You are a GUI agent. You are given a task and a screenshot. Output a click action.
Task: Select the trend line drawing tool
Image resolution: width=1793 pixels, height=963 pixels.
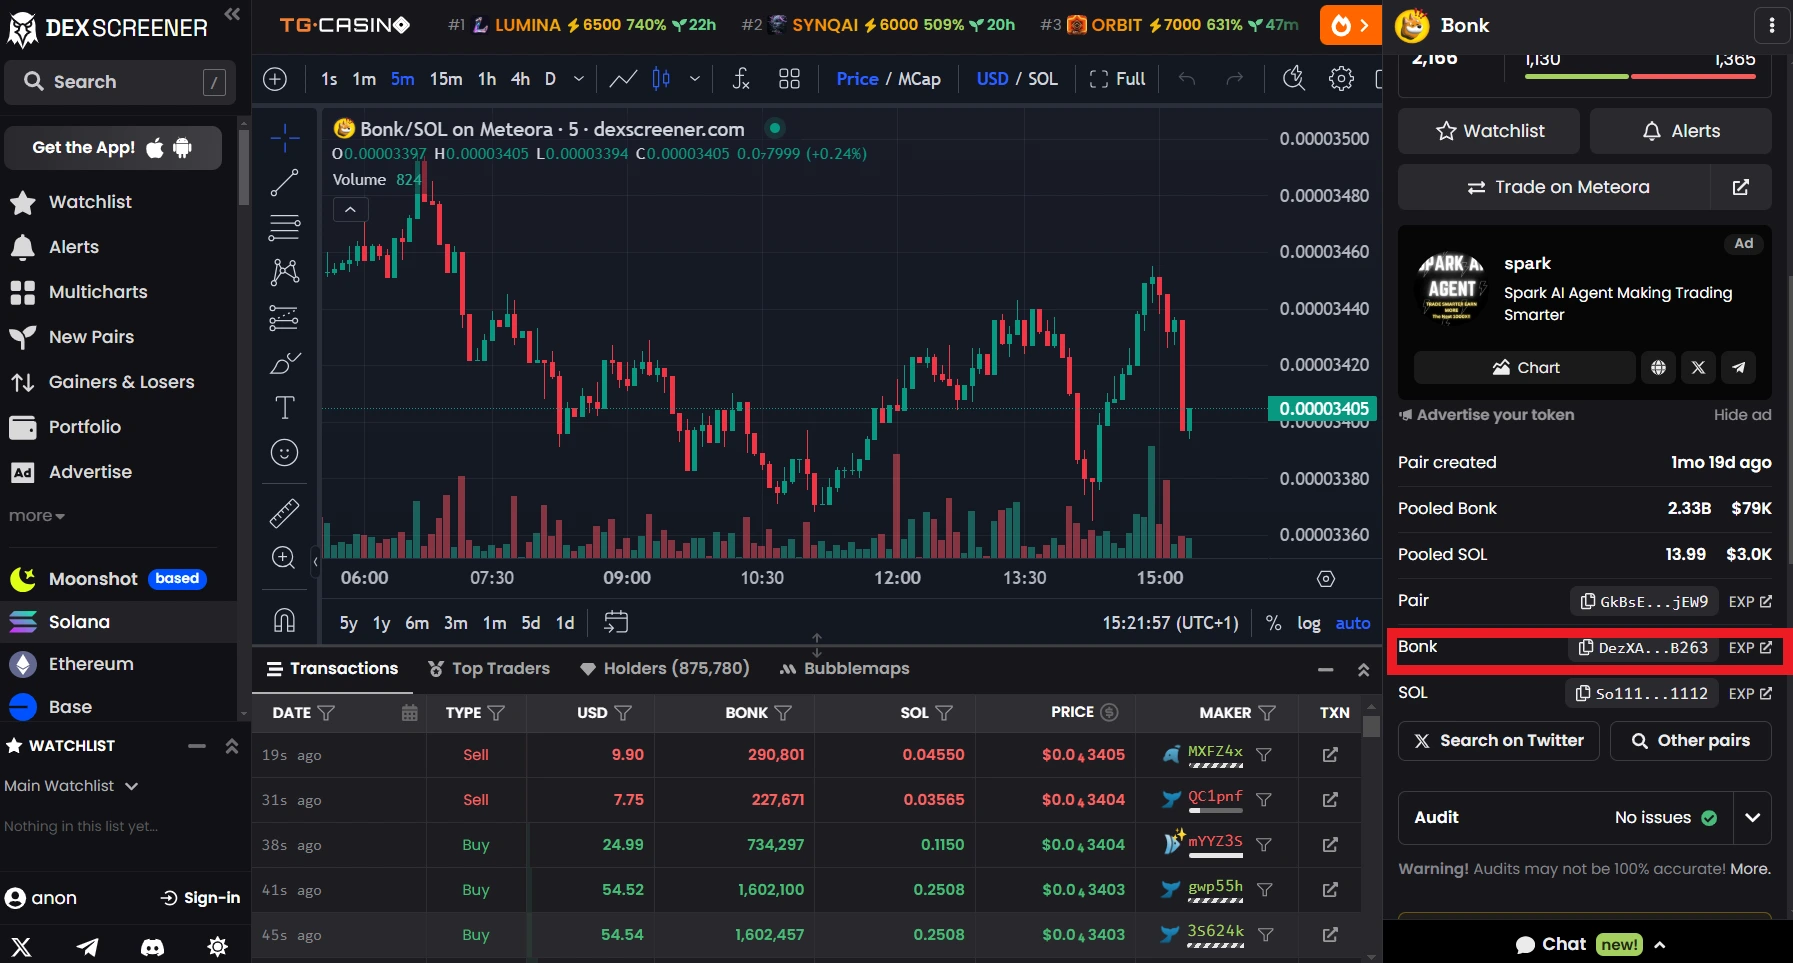284,182
